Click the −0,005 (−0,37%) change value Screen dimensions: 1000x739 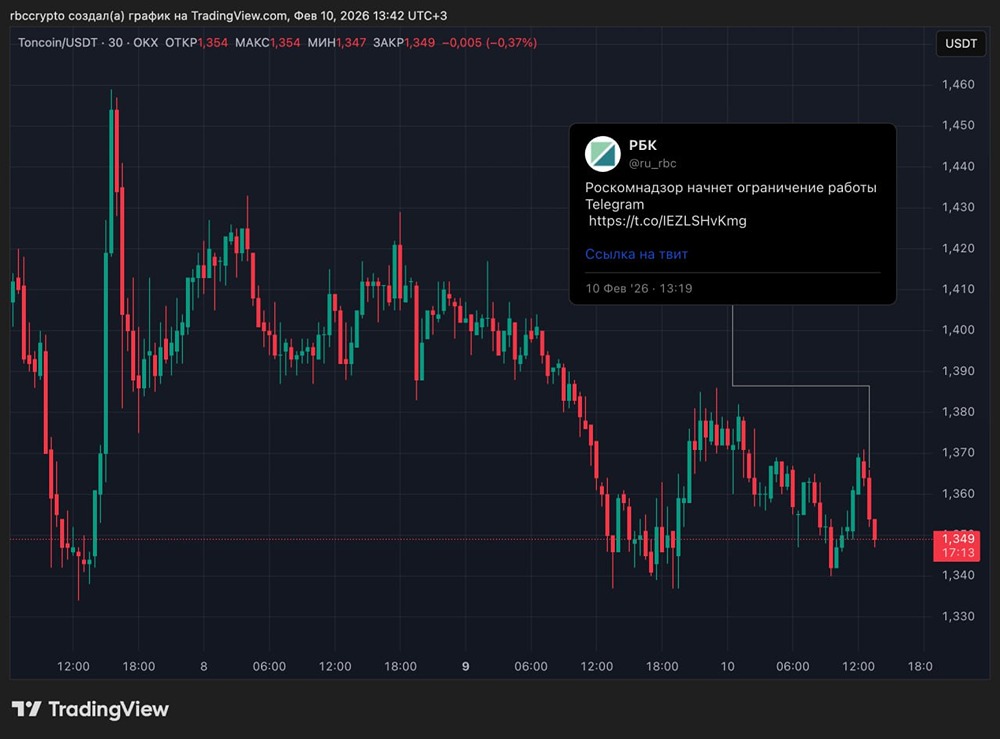click(489, 43)
